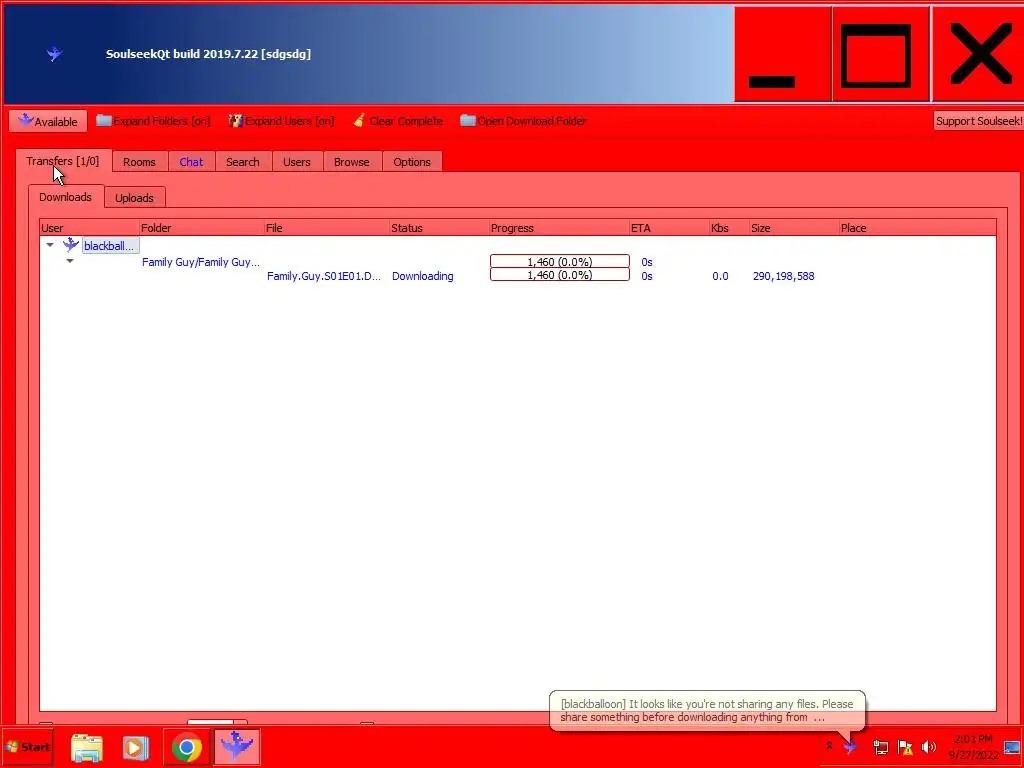Sort by the Folder column header

click(x=202, y=228)
